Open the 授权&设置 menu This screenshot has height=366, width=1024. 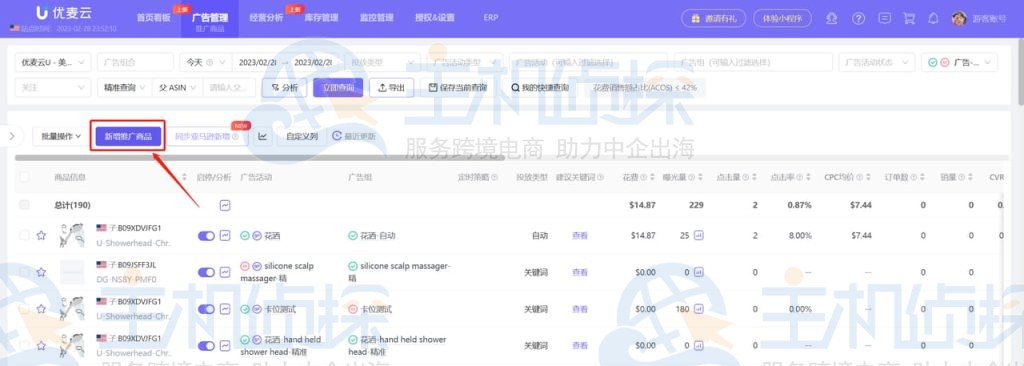tap(434, 18)
